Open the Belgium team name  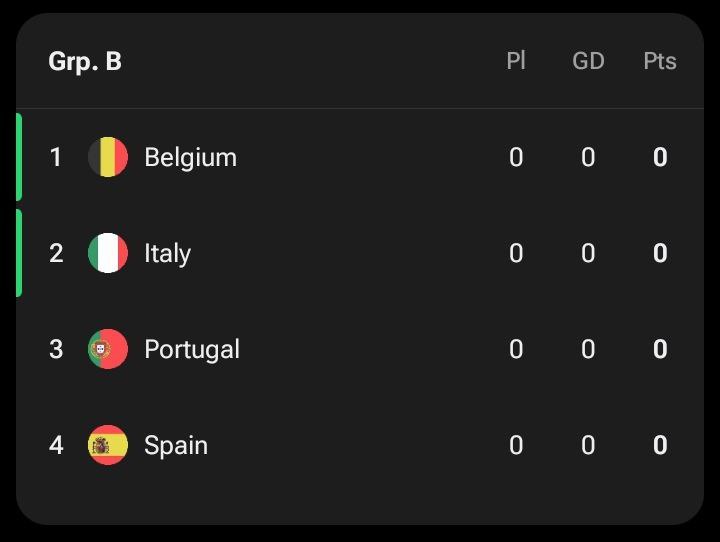191,158
